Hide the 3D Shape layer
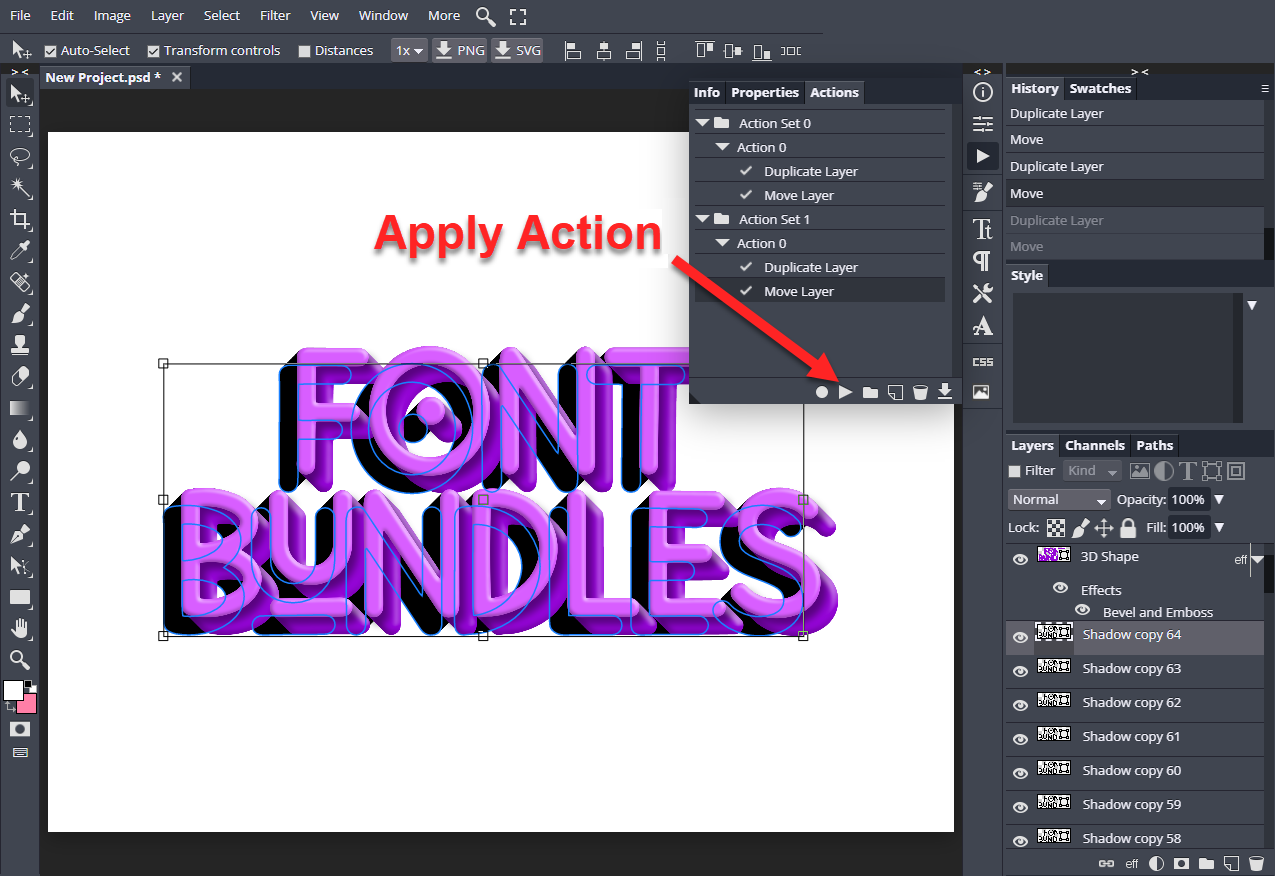 [1020, 560]
